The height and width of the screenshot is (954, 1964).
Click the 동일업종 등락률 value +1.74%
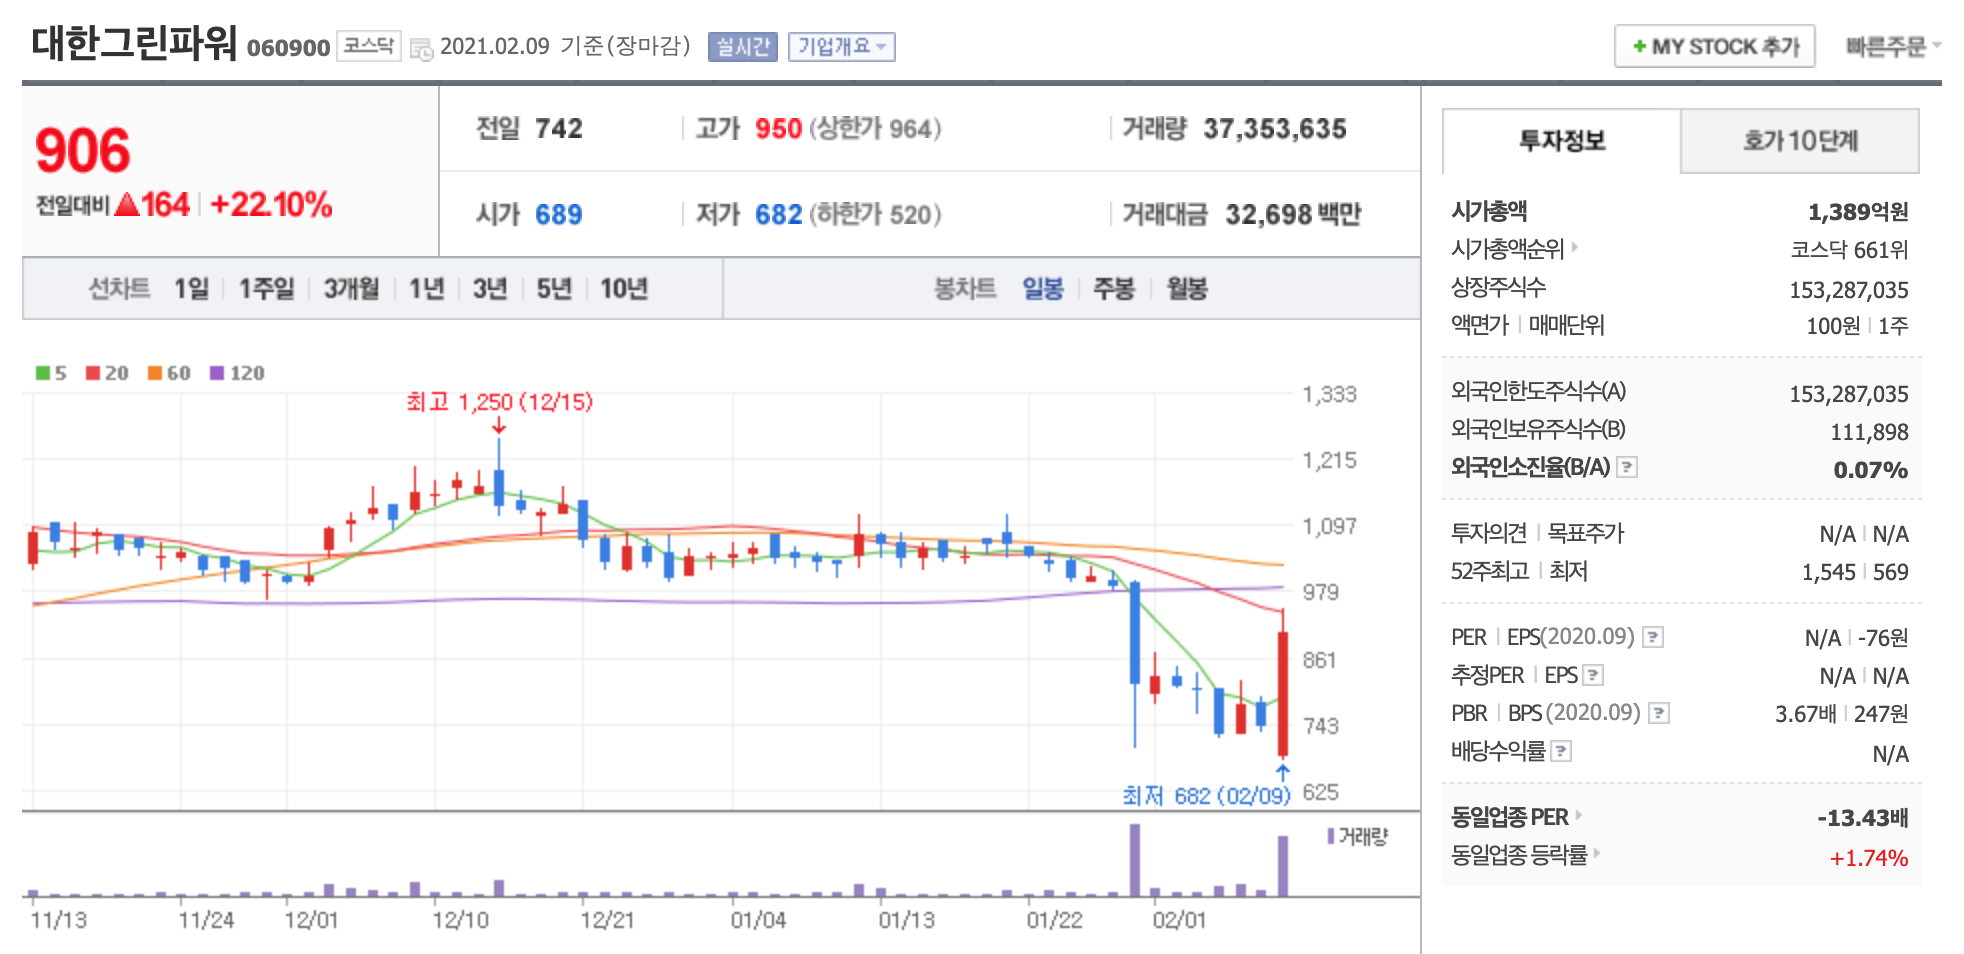pos(1868,858)
